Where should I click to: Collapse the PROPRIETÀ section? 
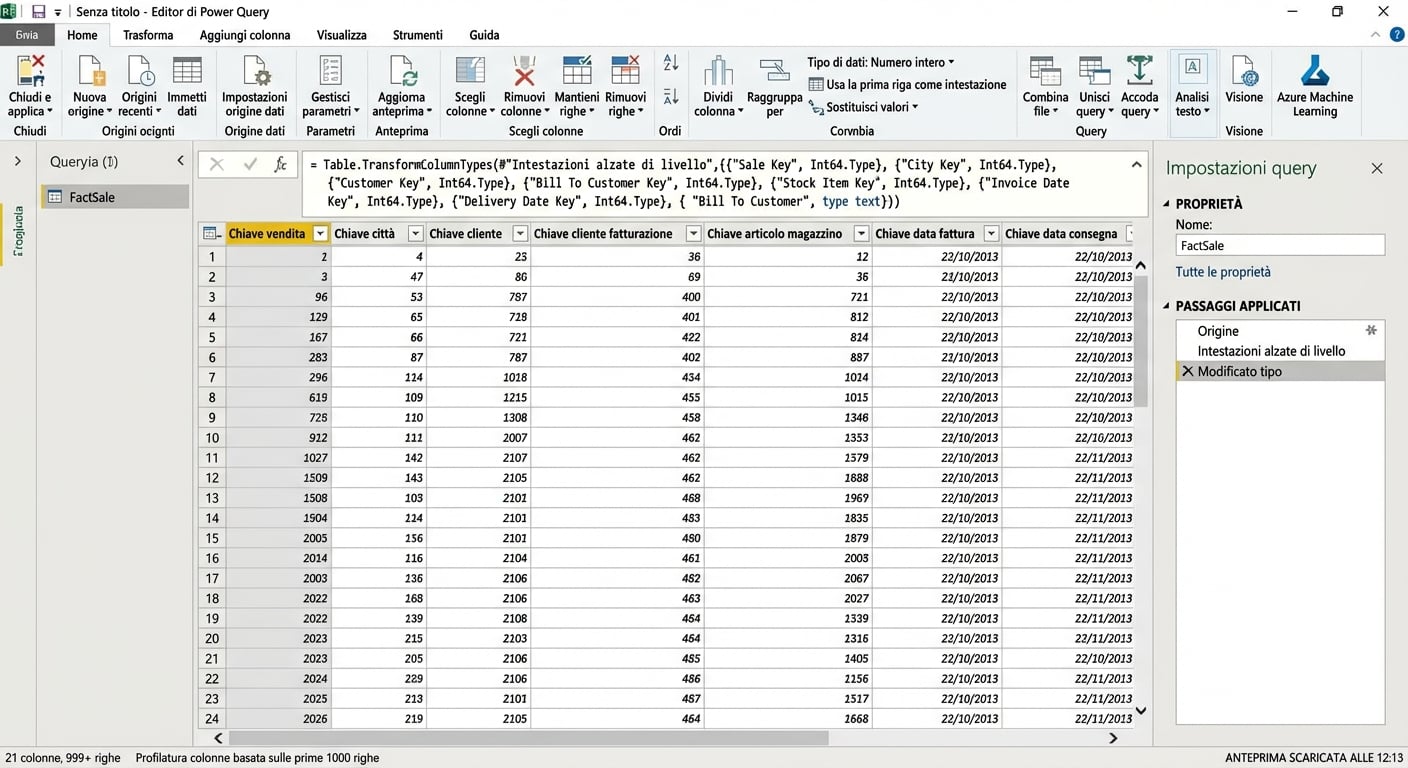coord(1167,204)
